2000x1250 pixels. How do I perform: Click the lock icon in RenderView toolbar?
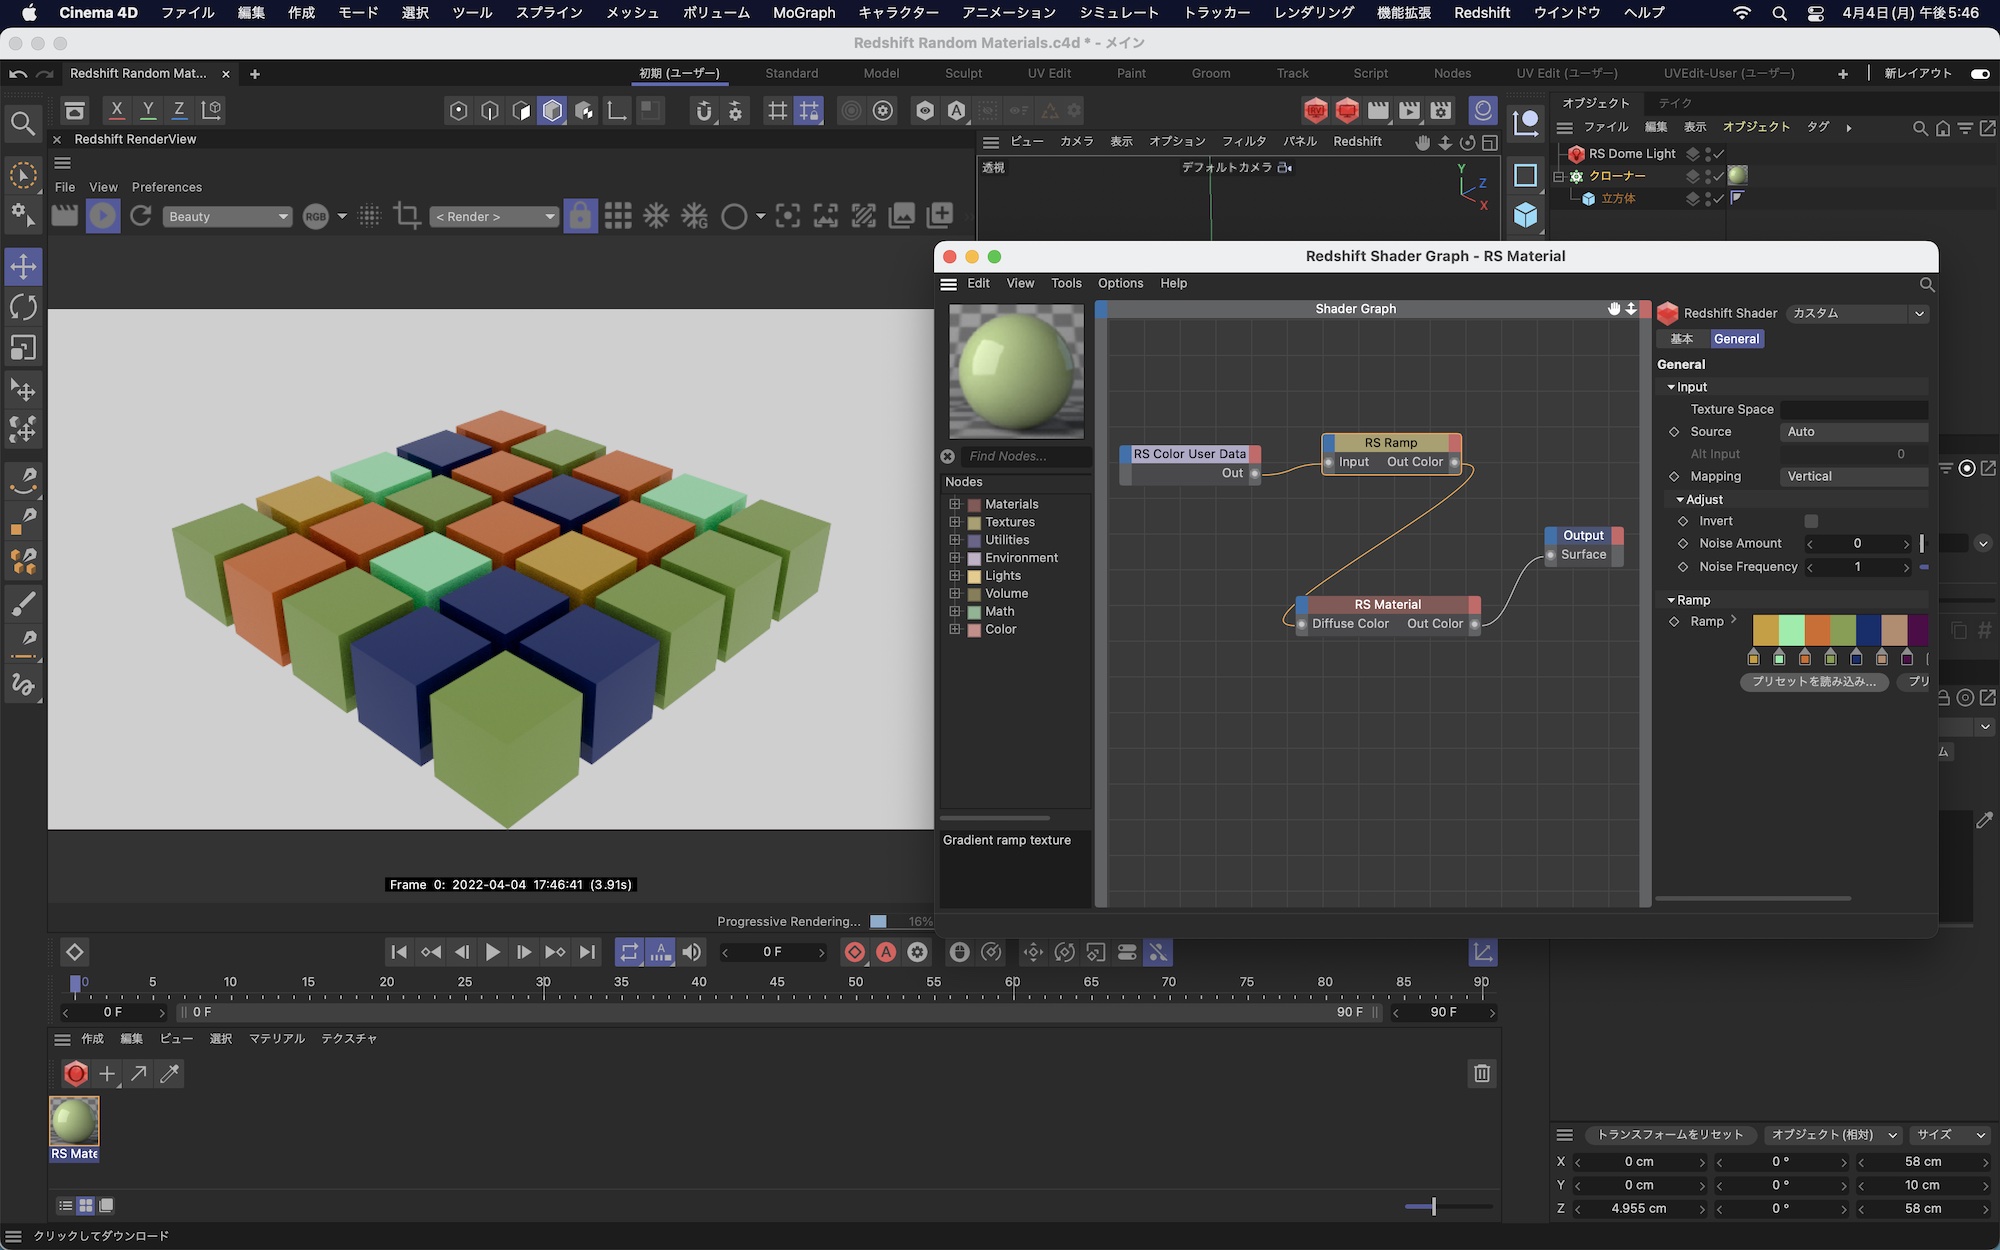[580, 216]
